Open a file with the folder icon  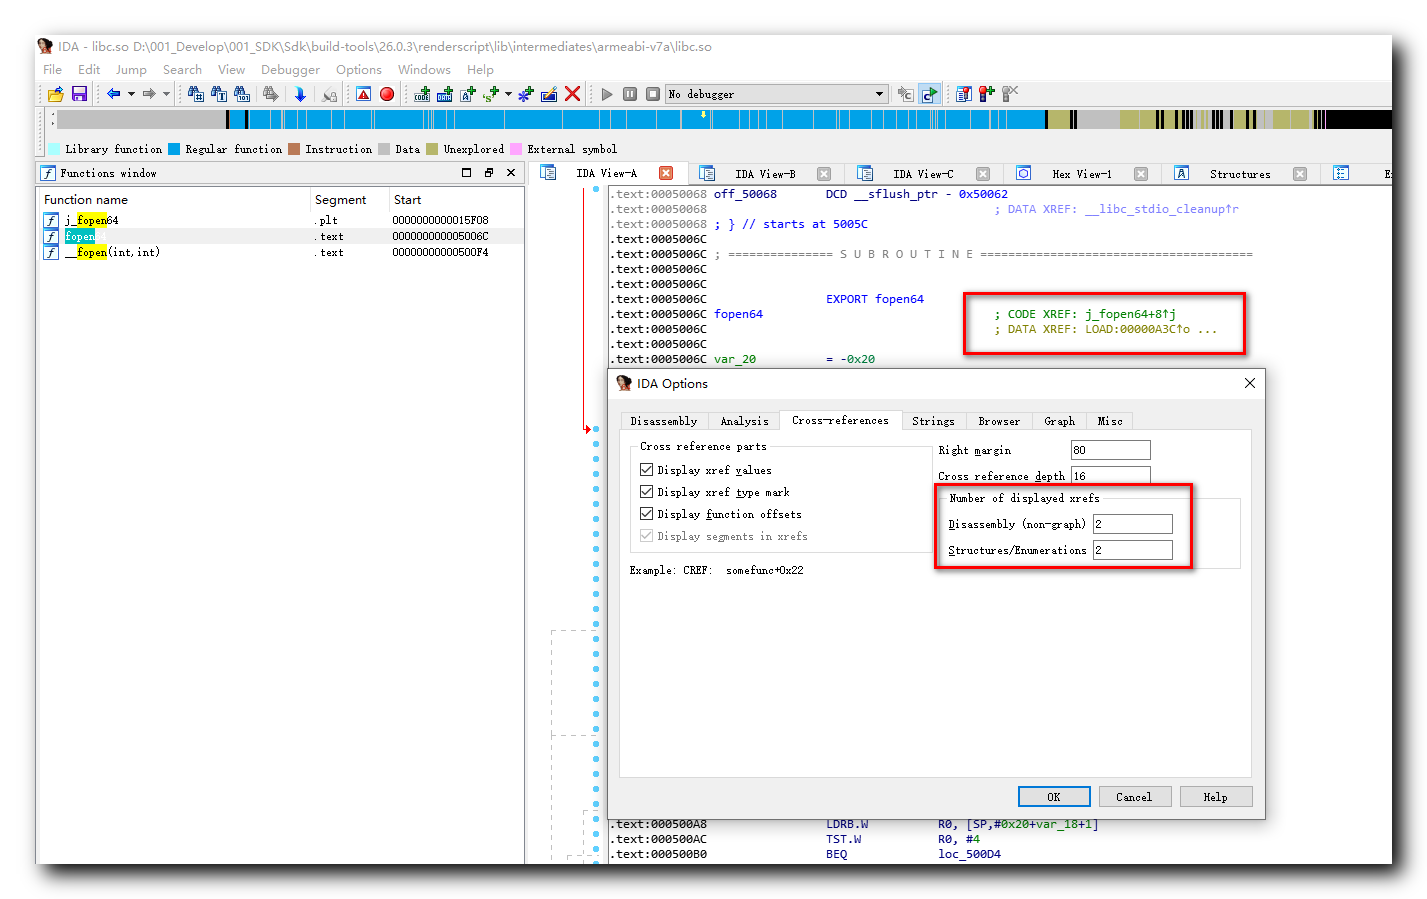[55, 94]
